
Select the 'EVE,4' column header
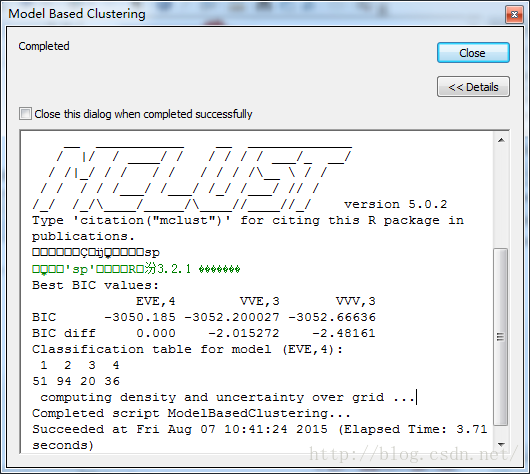click(155, 301)
